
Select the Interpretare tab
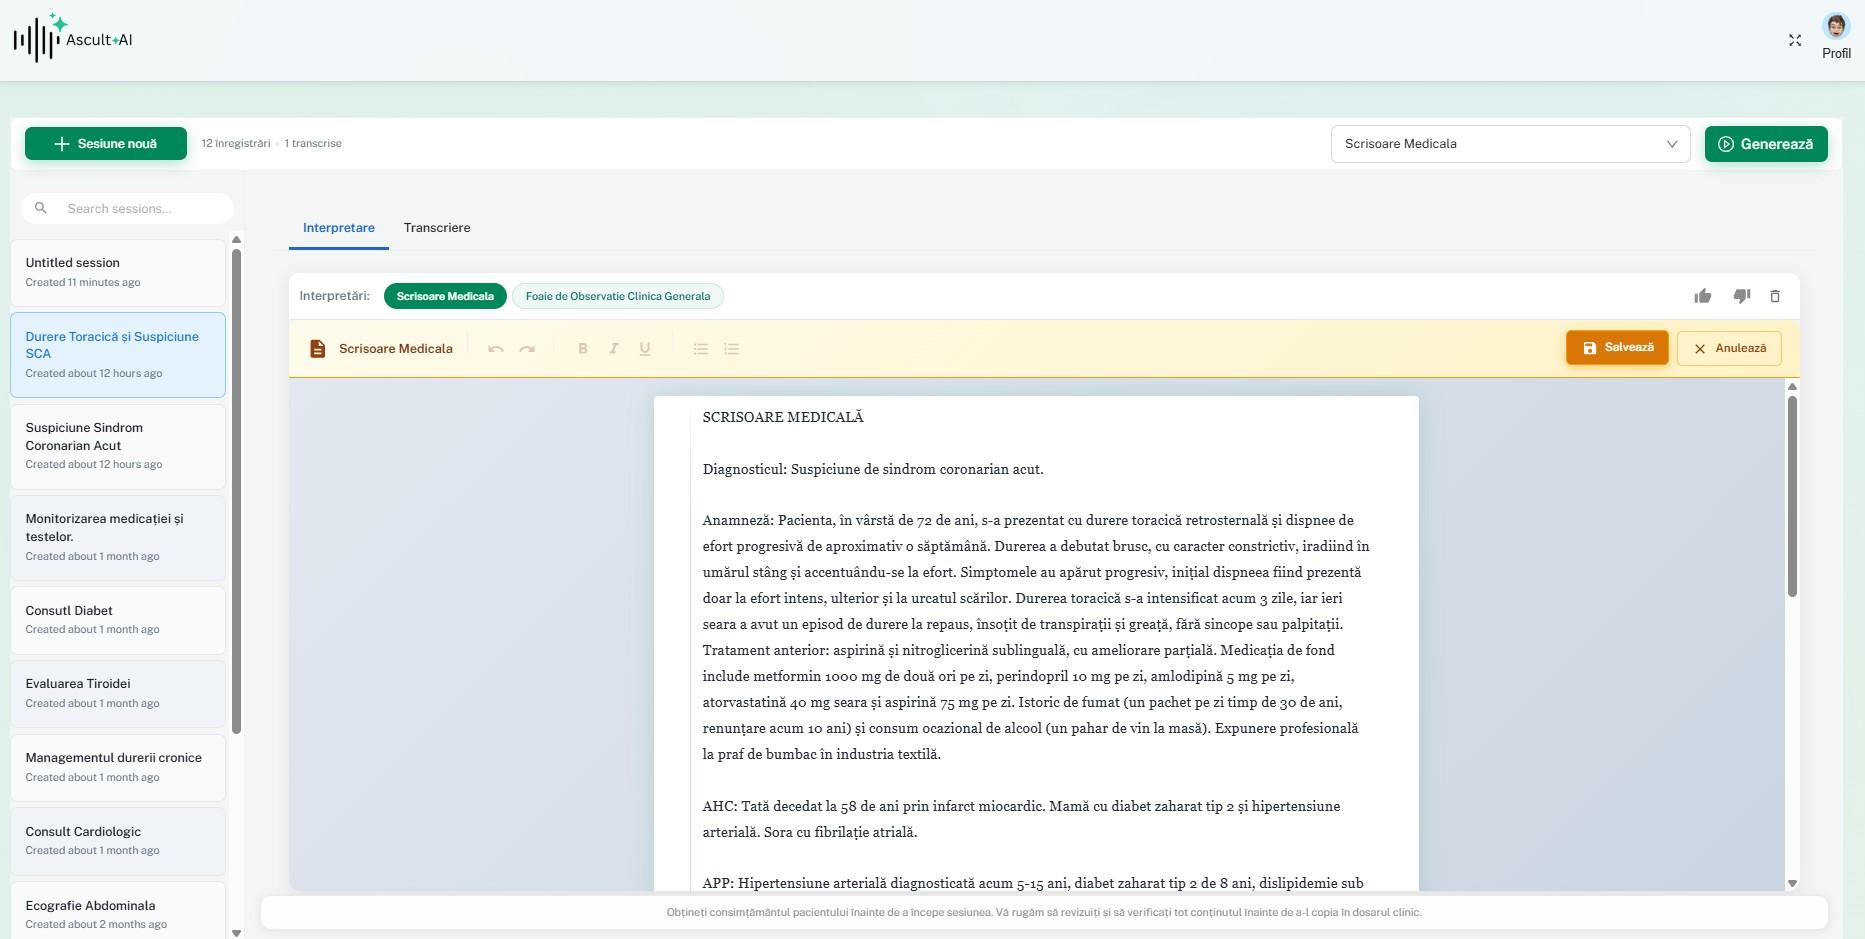click(339, 228)
